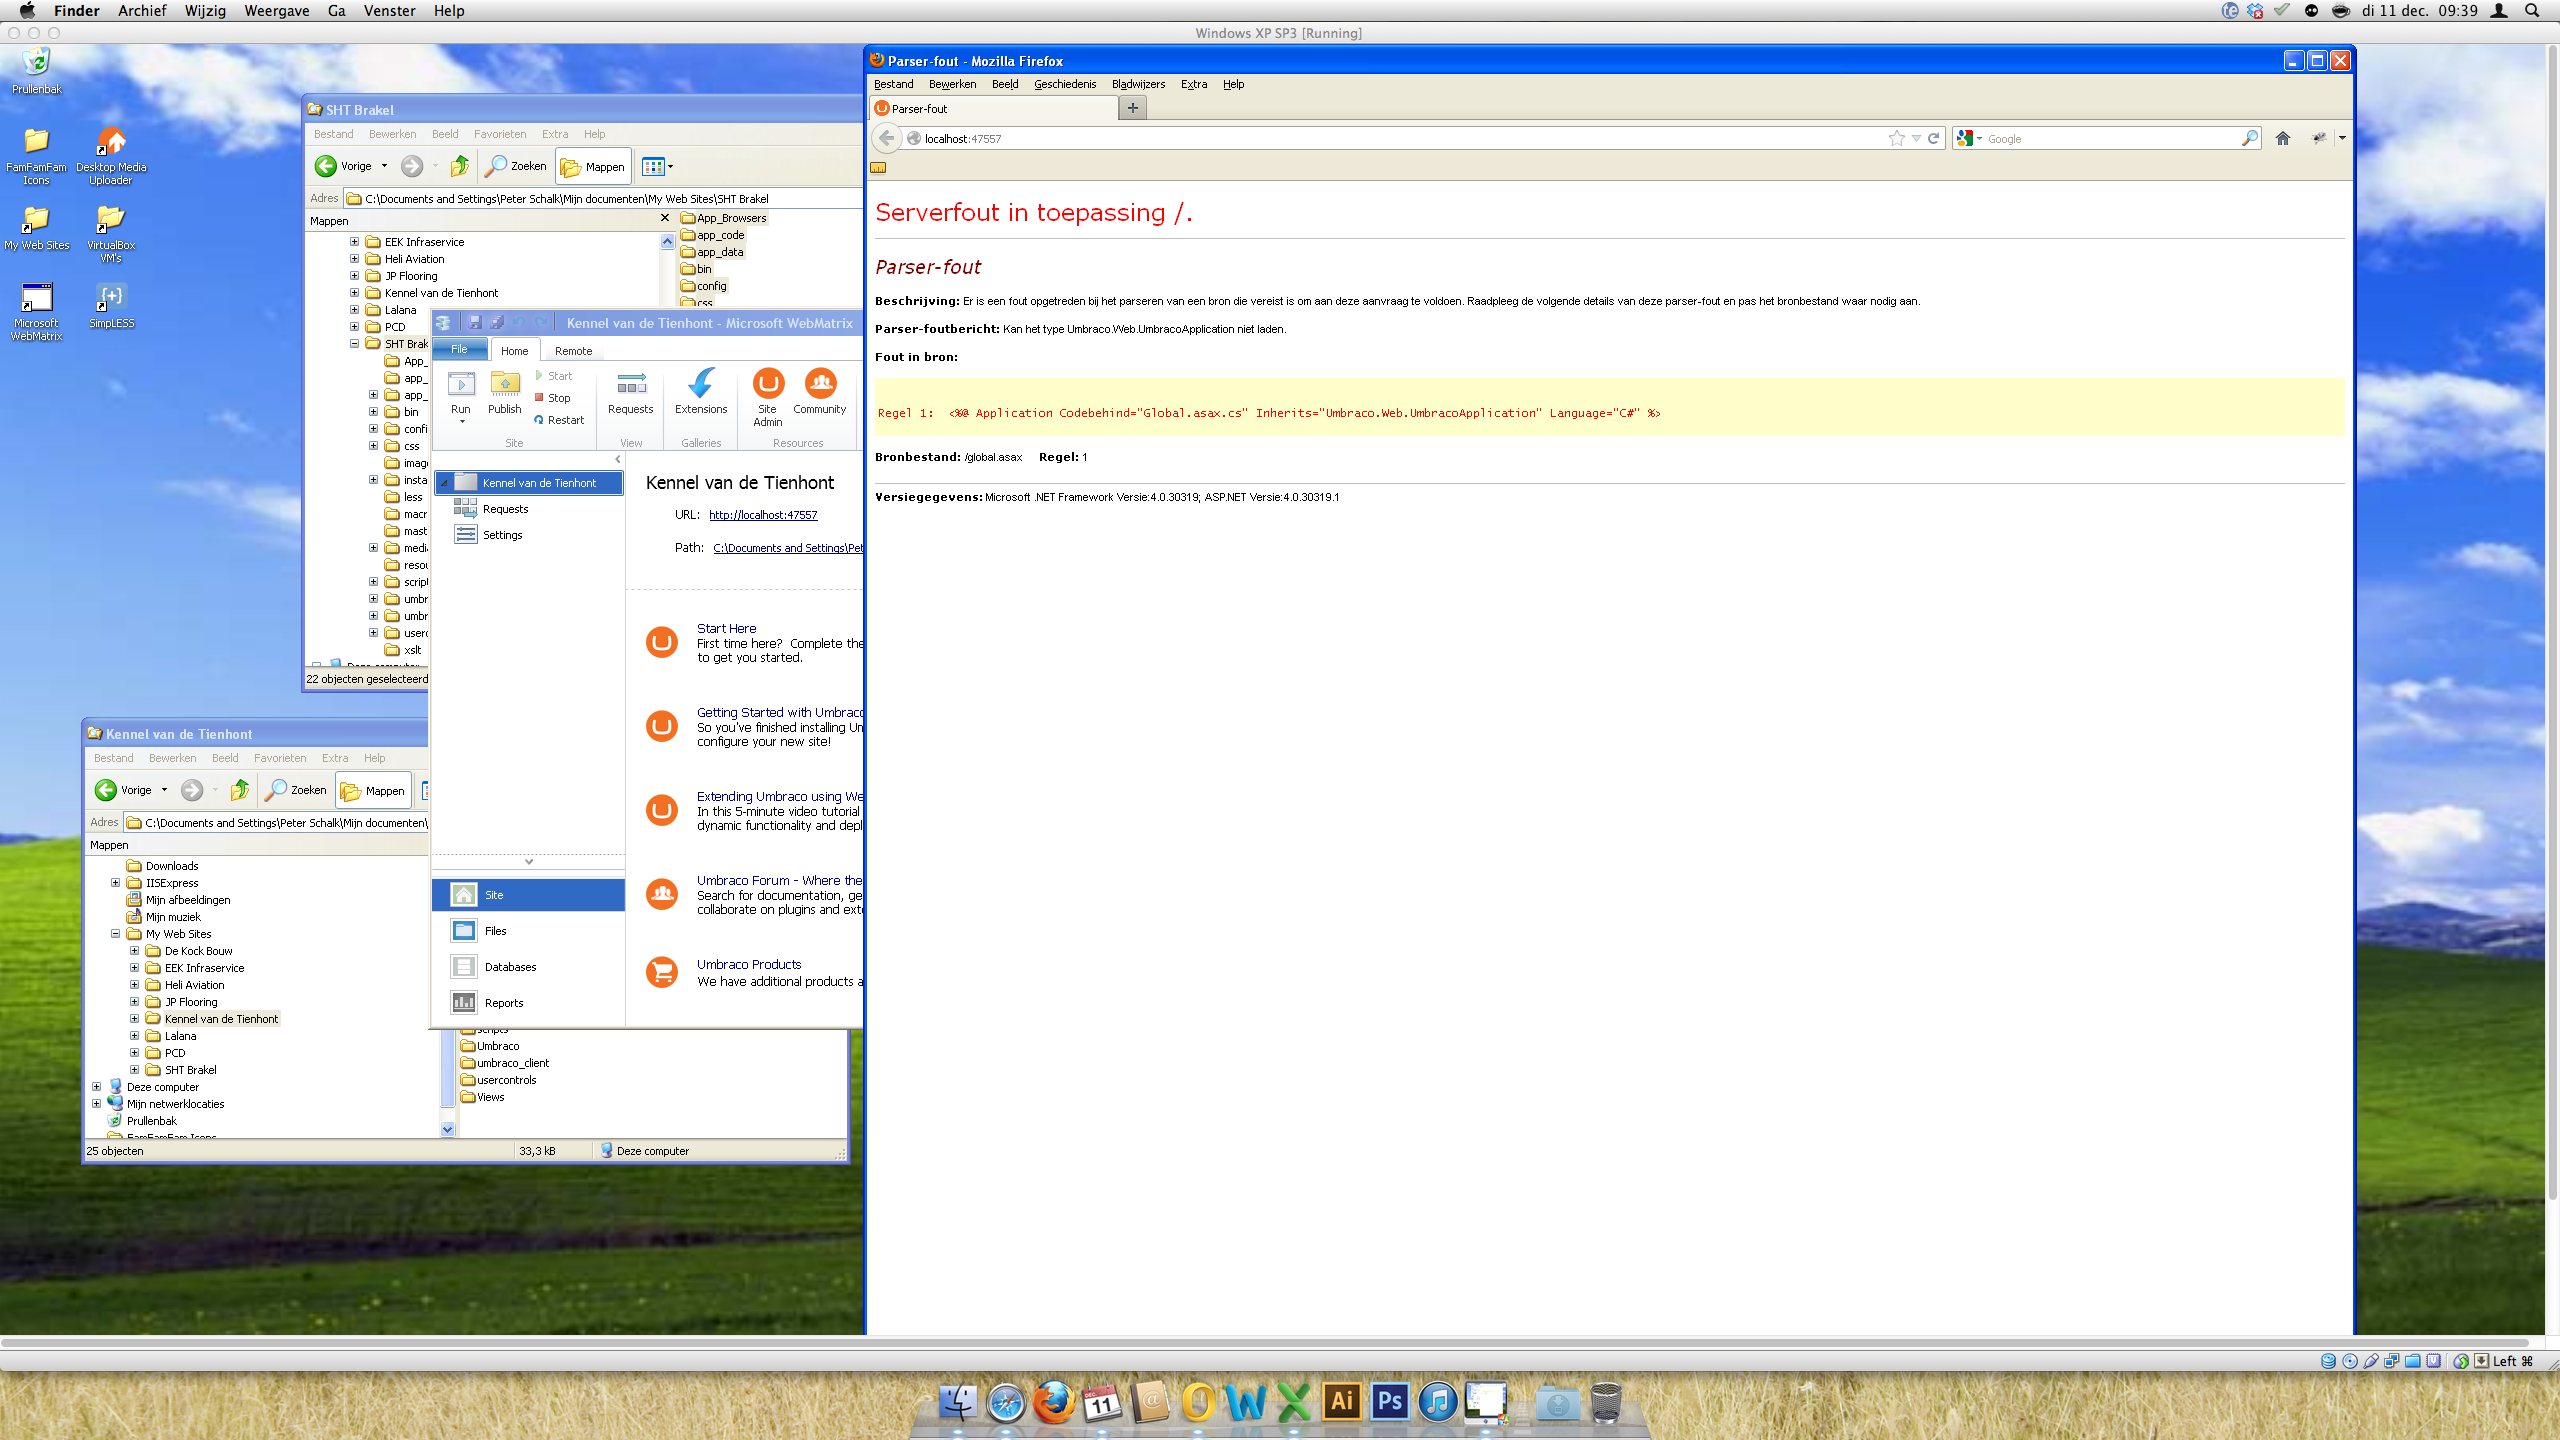Select the Reports workspace in WebMatrix
This screenshot has width=2560, height=1440.
pos(528,1003)
